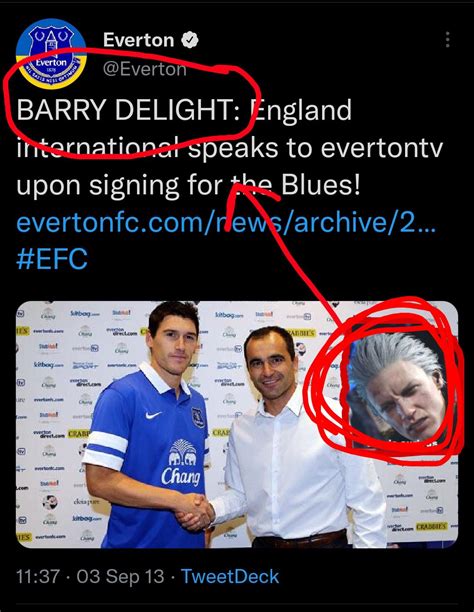Click the Chang sponsor logo on shirt
Screen dimensions: 474x612
point(181,463)
